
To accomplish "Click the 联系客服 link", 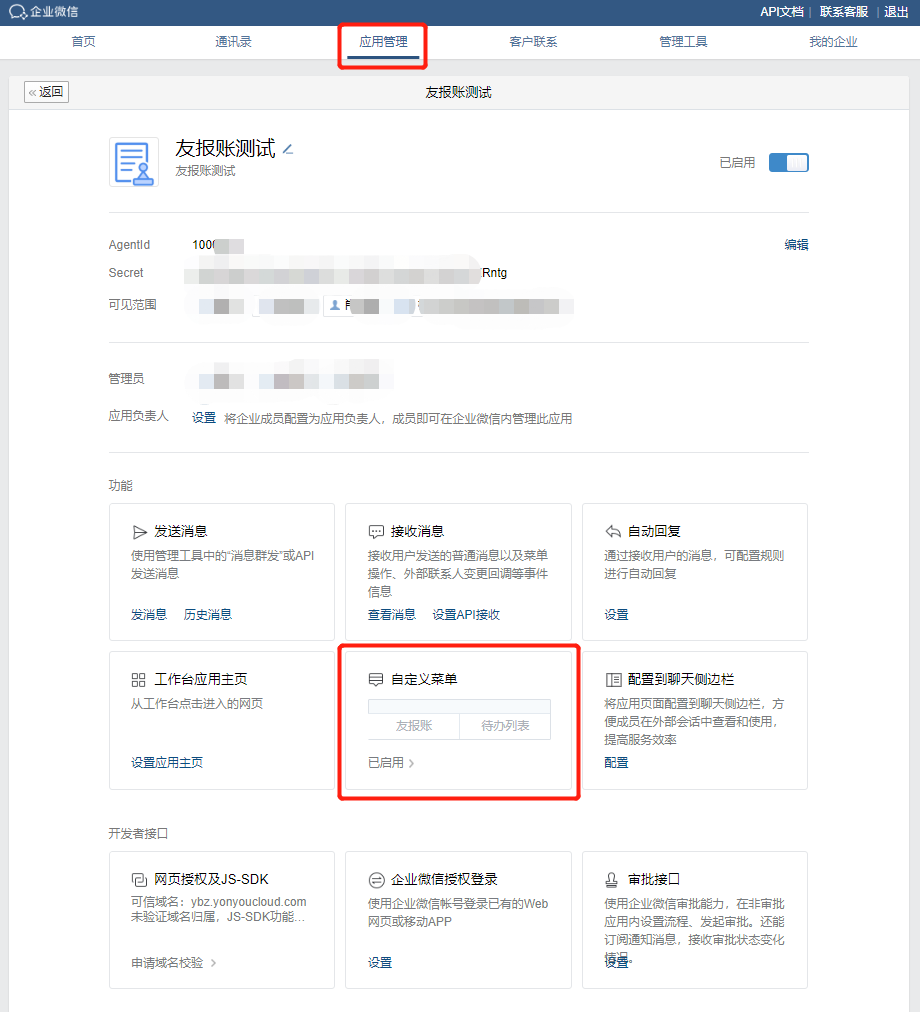I will (844, 12).
